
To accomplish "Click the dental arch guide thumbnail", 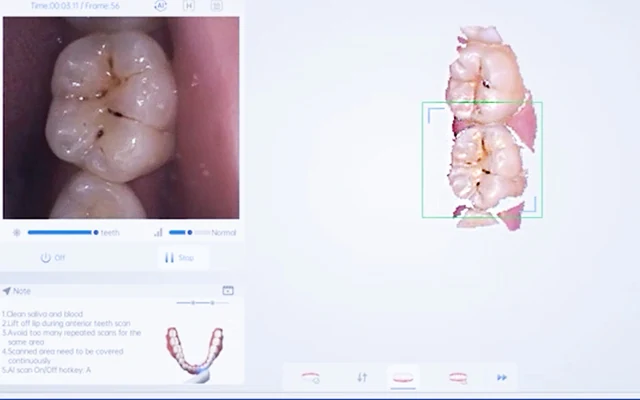I will coord(194,353).
